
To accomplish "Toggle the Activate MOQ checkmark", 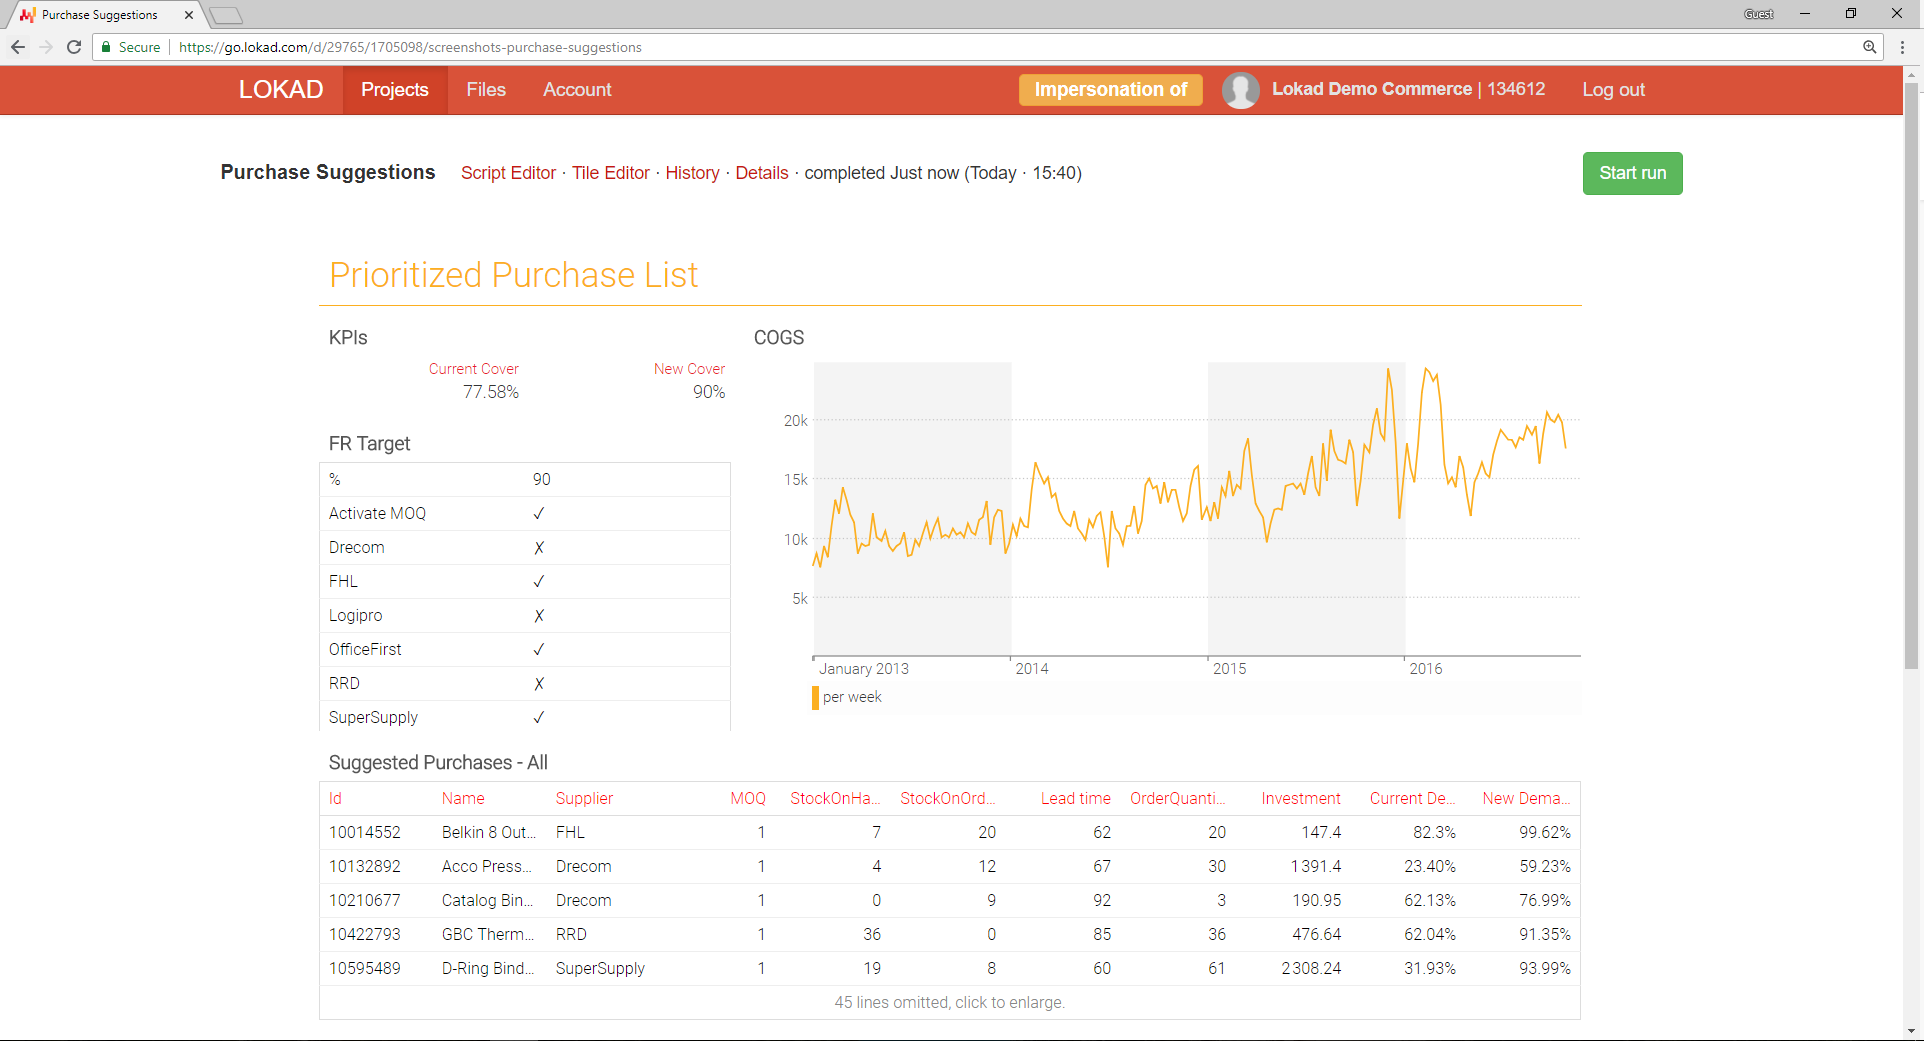I will point(539,514).
